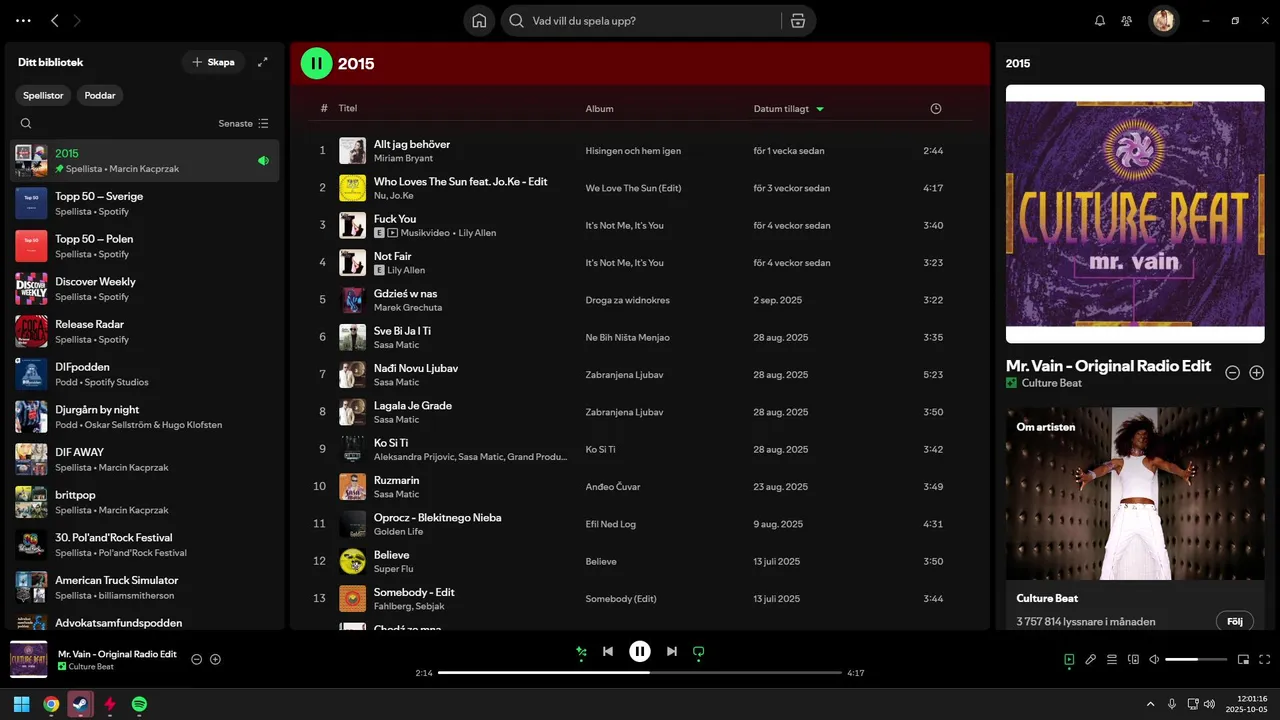Screen dimensions: 1280x720
Task: Remove track via minus in player bar
Action: 197,659
